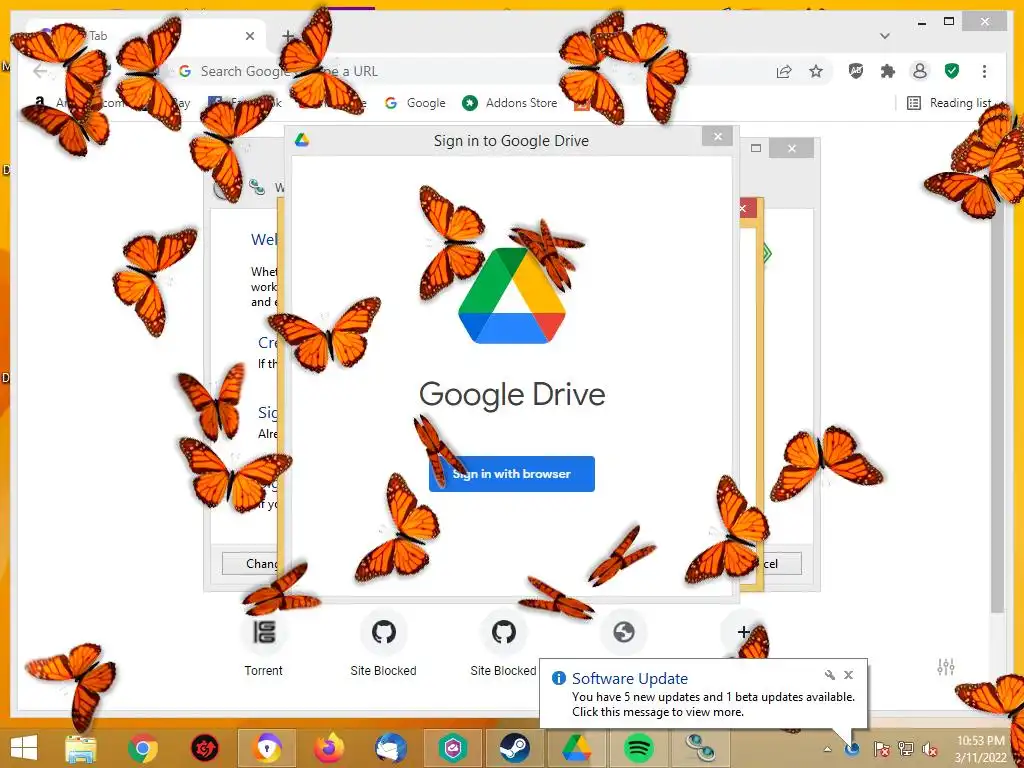Open the Extensions puzzle piece menu

point(888,71)
